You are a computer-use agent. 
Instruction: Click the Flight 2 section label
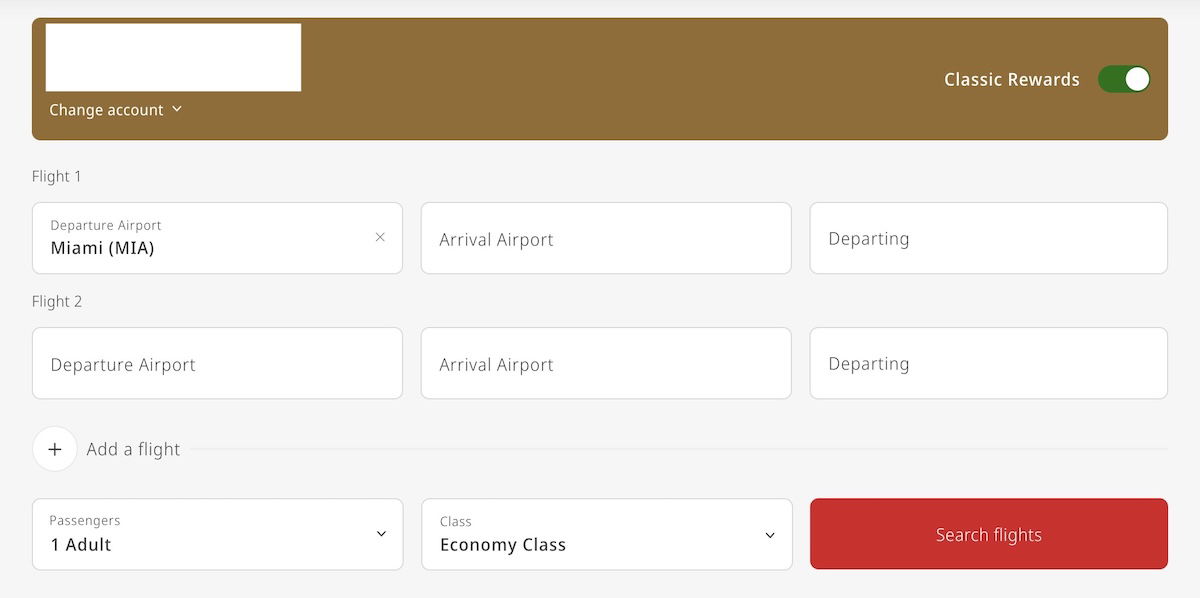tap(57, 301)
